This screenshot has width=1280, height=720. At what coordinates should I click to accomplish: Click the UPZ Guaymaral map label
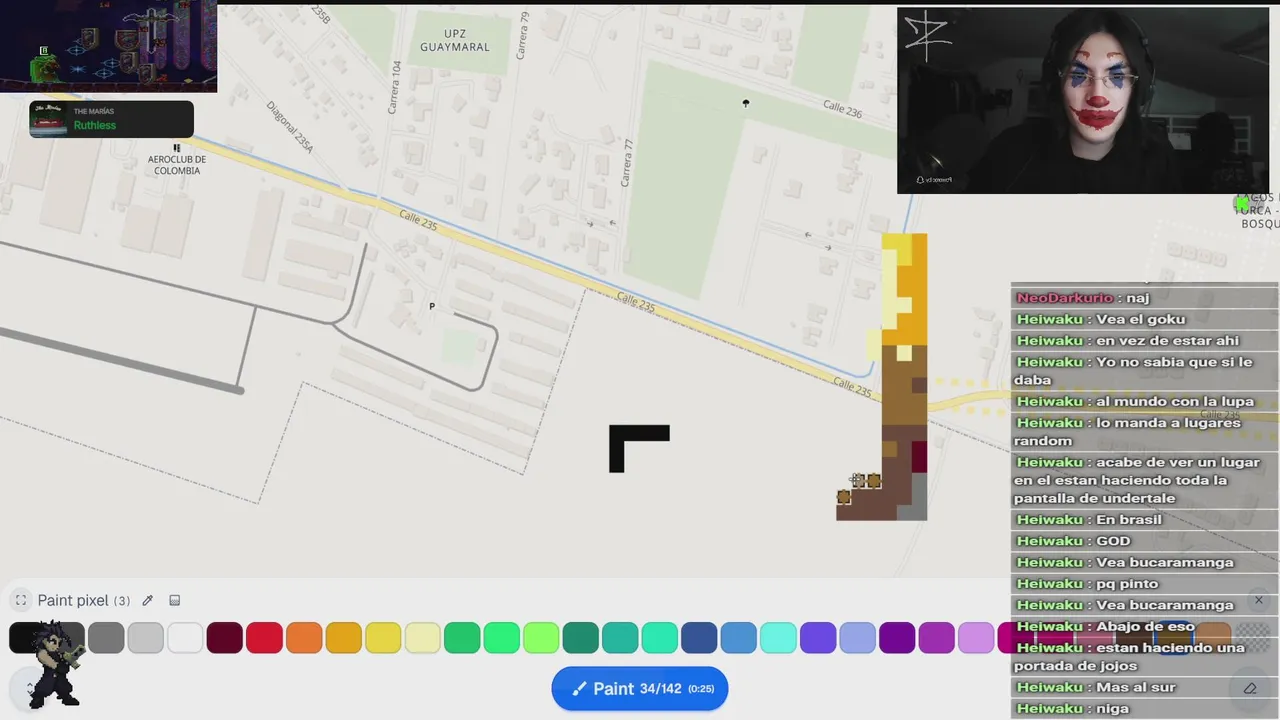click(455, 40)
